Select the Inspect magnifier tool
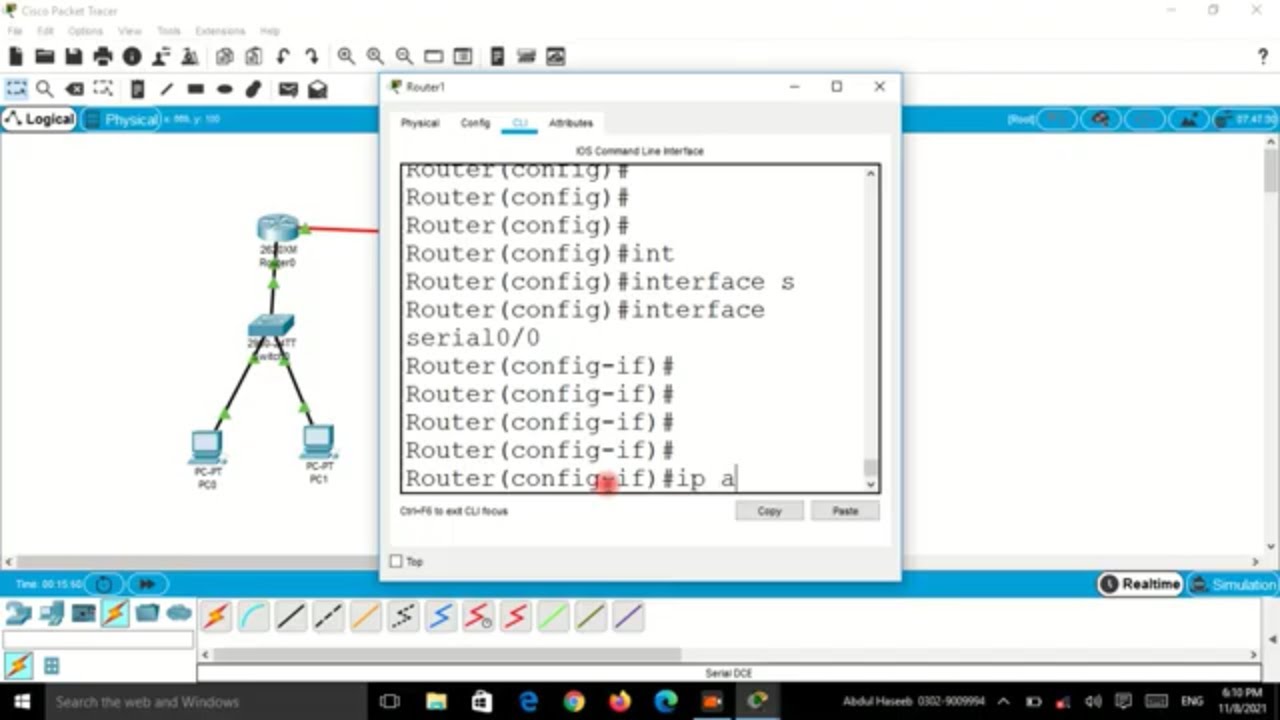This screenshot has height=720, width=1280. click(45, 89)
